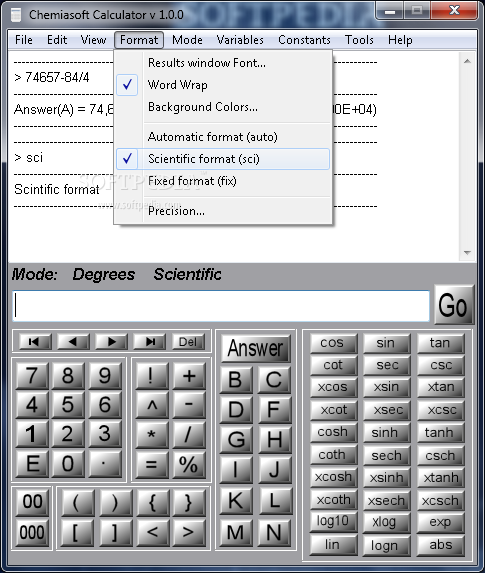485x573 pixels.
Task: Click the number 7 key
Action: (x=32, y=375)
